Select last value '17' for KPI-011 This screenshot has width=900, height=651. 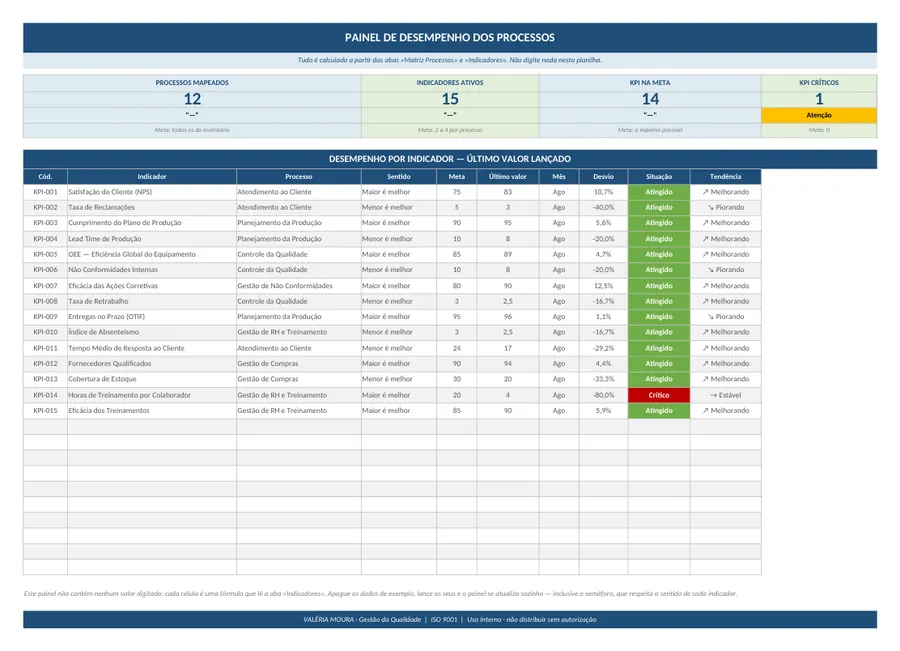(x=507, y=348)
